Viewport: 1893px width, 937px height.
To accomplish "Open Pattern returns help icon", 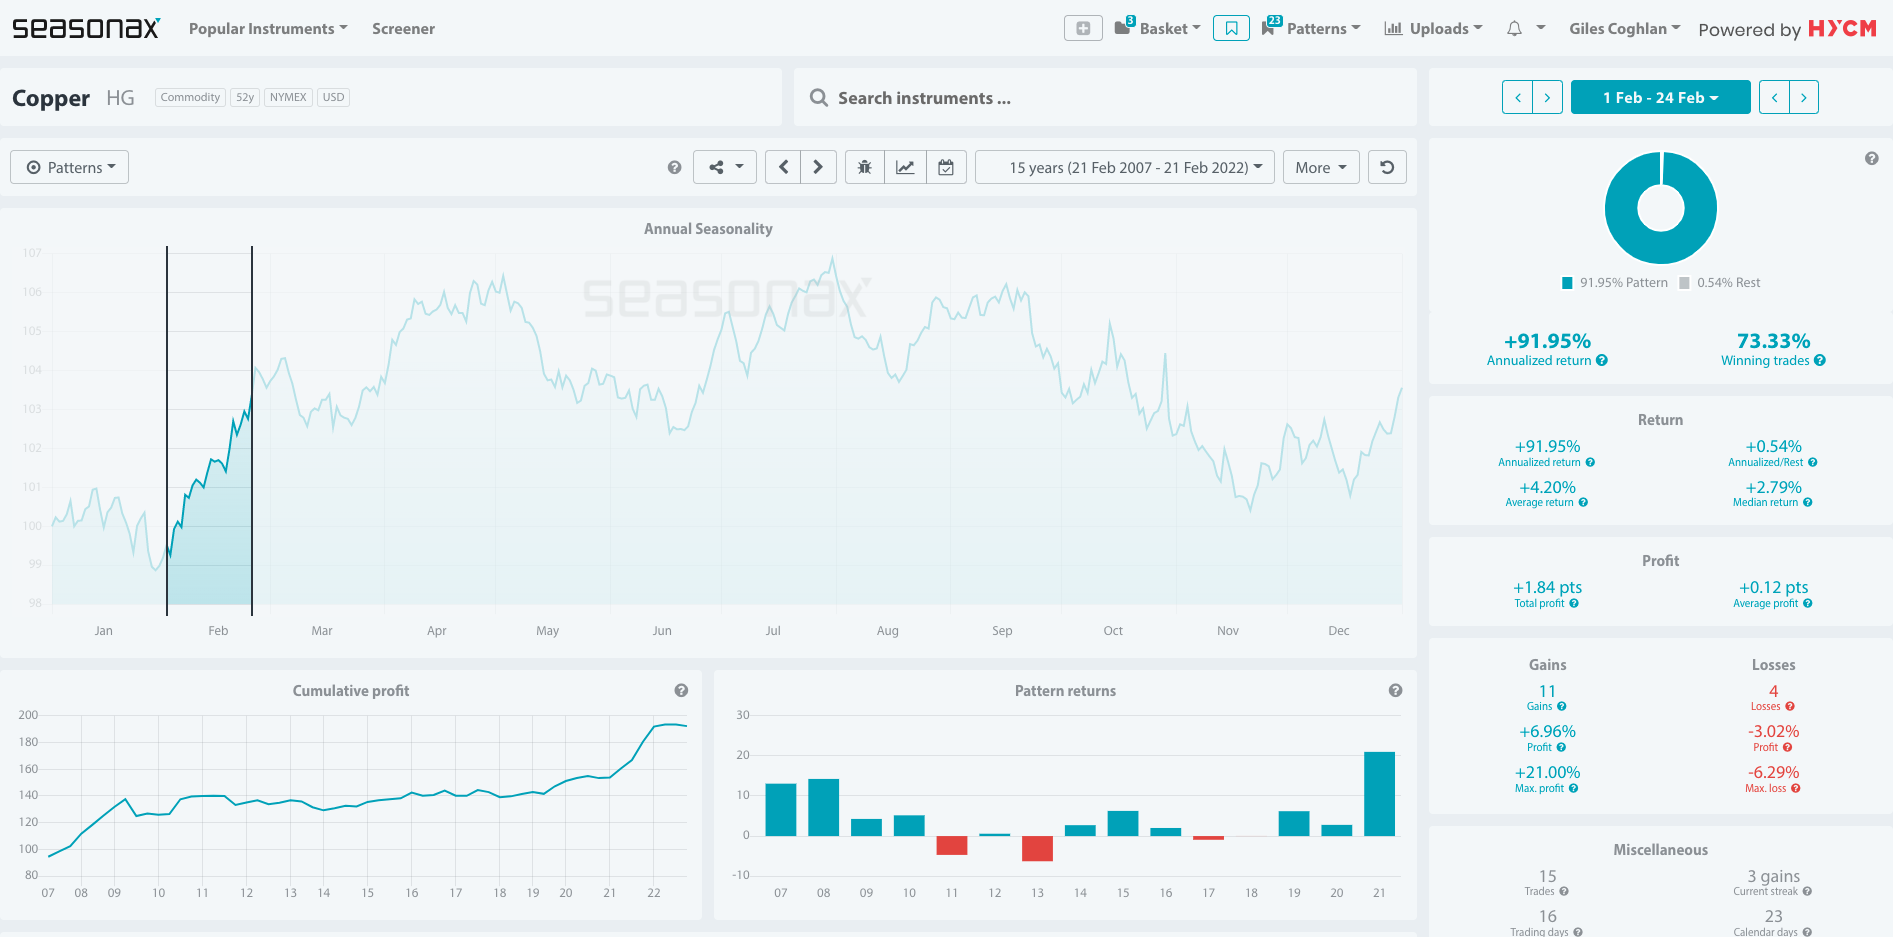I will click(1395, 690).
